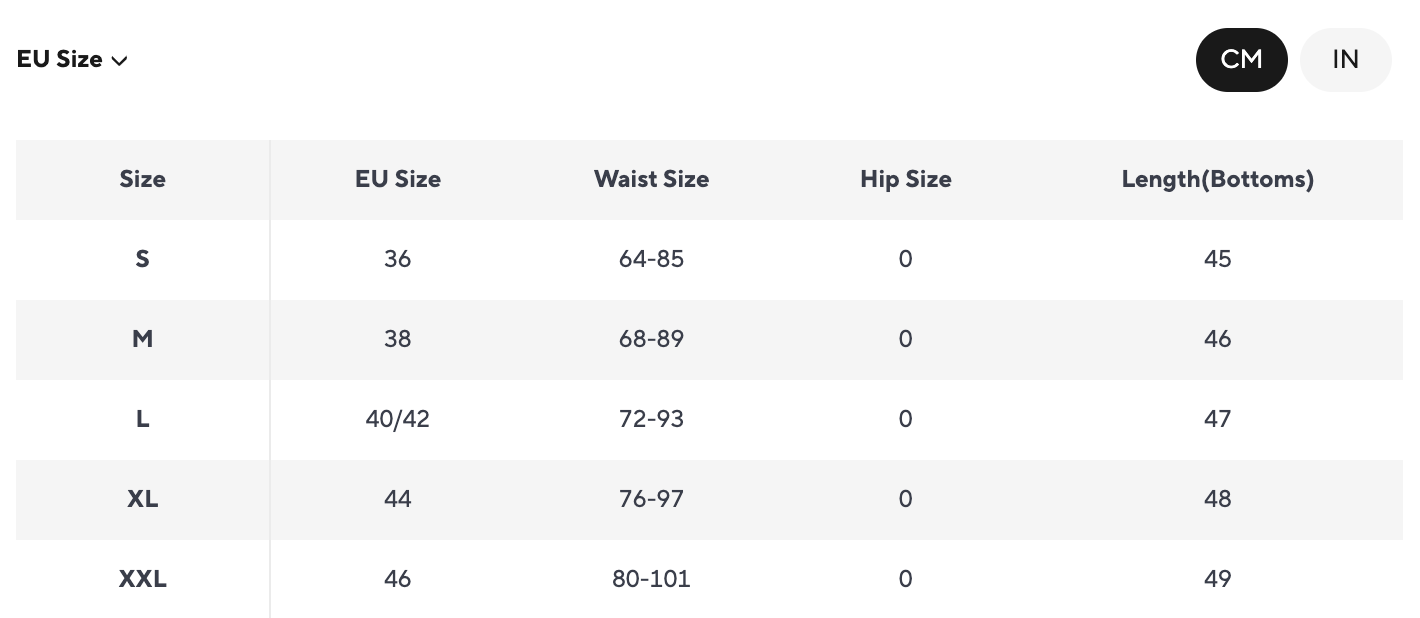Screen dimensions: 1420x618
Task: Select the XL size row label
Action: point(142,499)
